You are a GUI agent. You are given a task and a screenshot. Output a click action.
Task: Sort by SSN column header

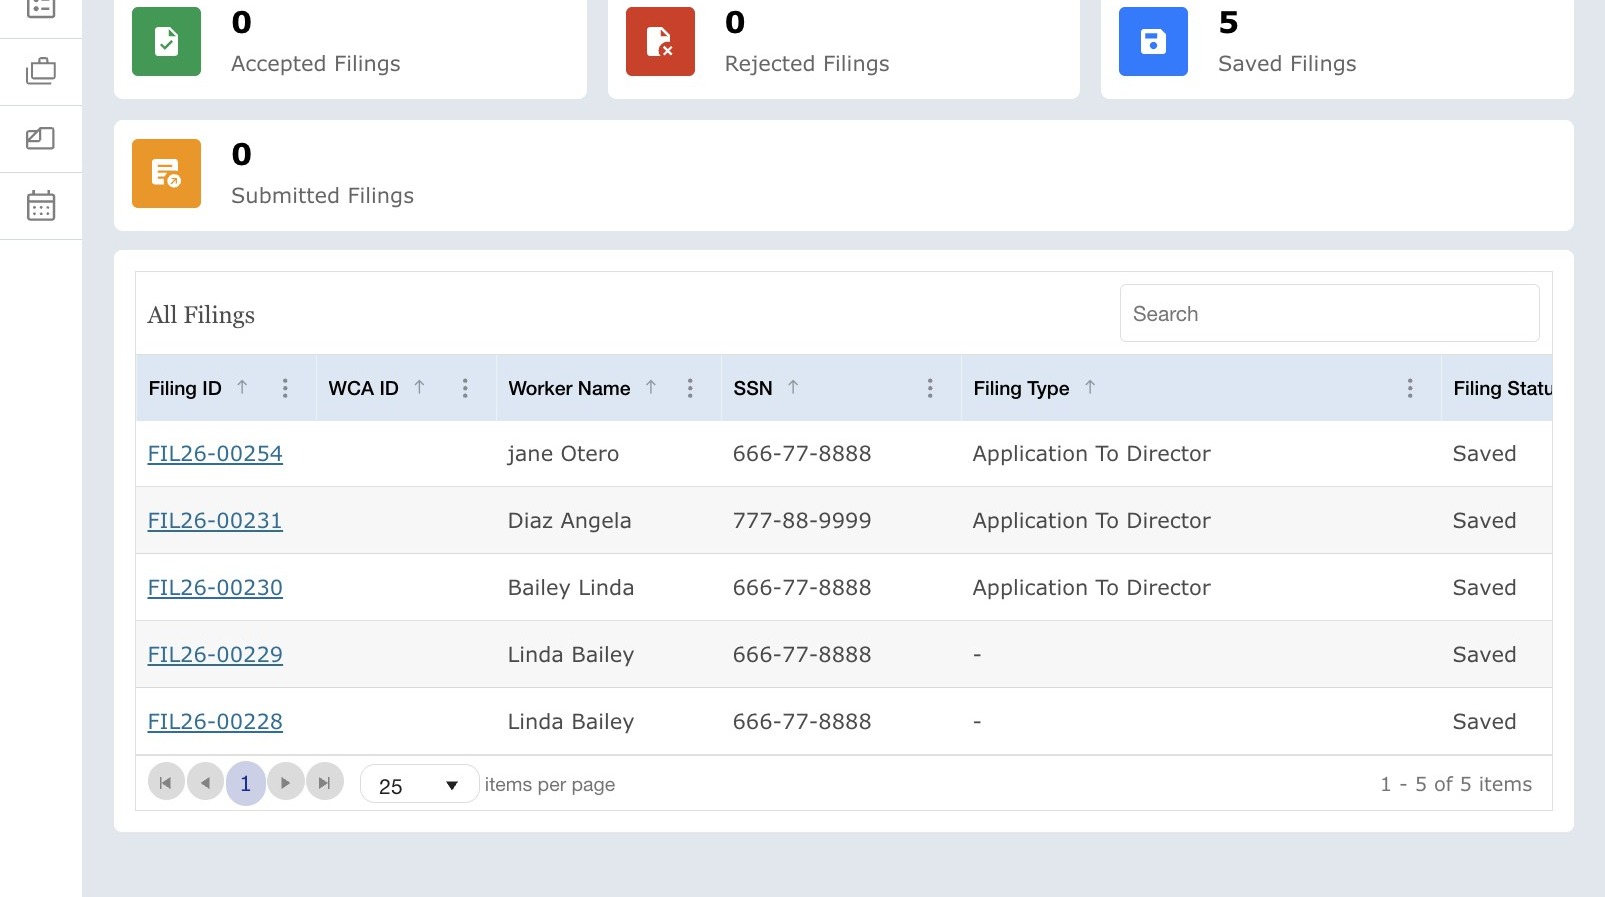(753, 388)
